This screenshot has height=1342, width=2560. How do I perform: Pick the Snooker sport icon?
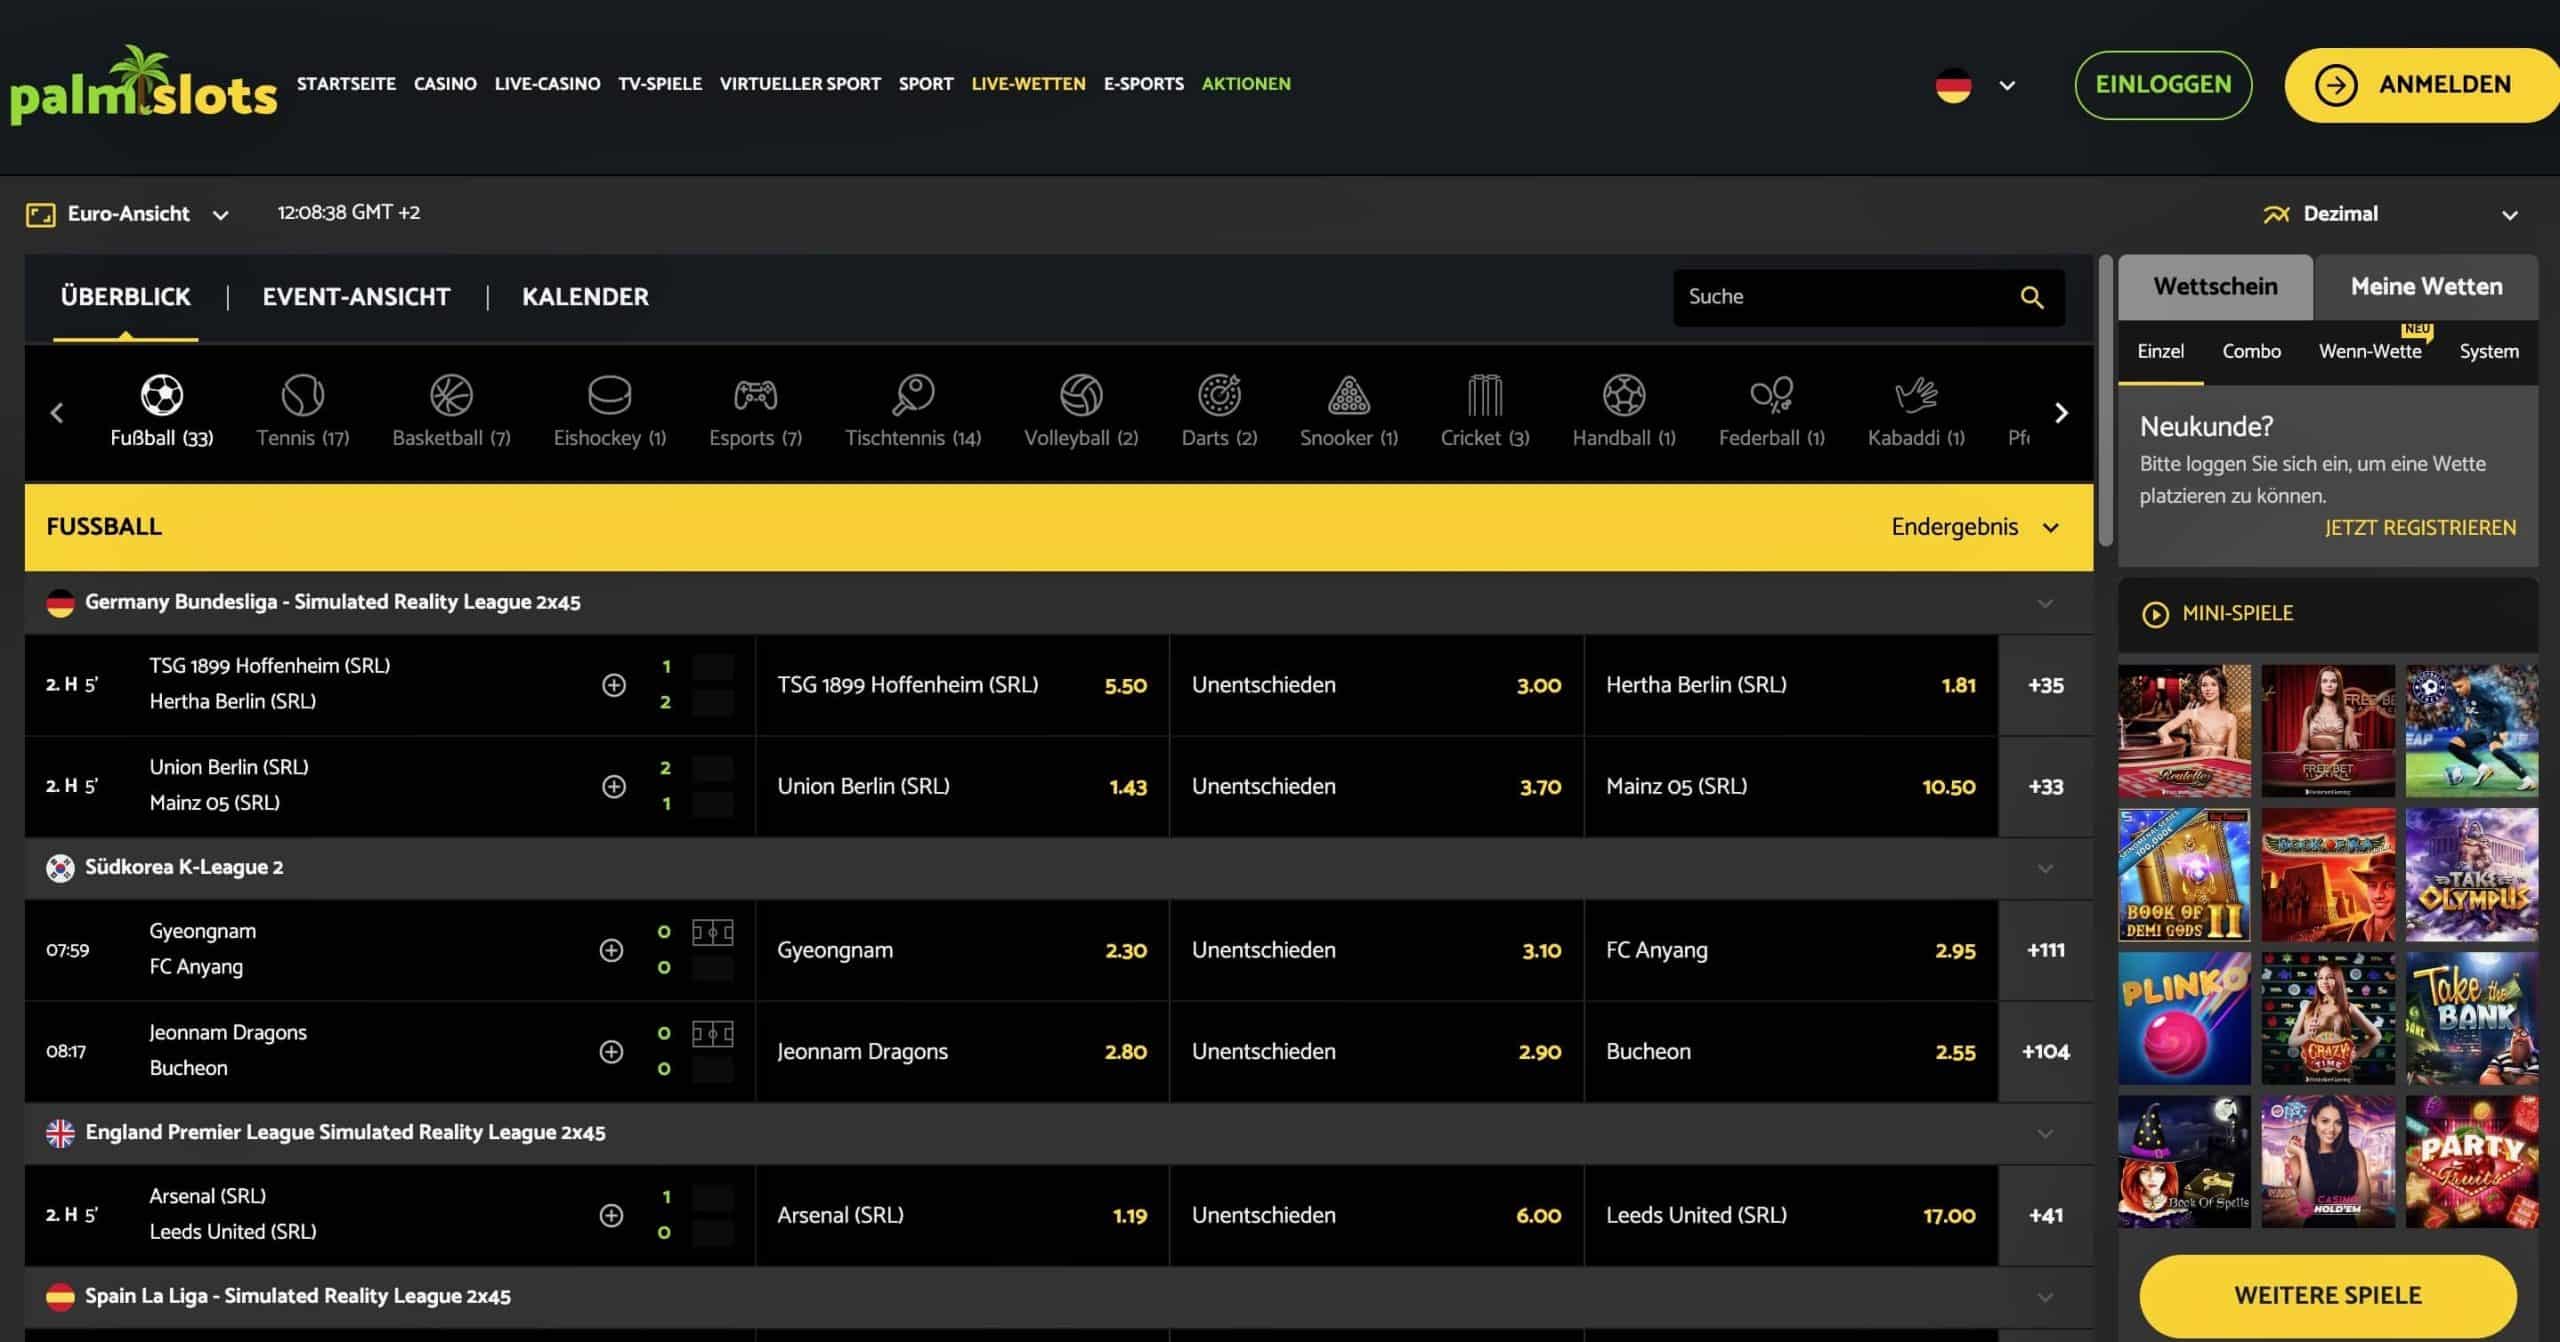(x=1348, y=396)
